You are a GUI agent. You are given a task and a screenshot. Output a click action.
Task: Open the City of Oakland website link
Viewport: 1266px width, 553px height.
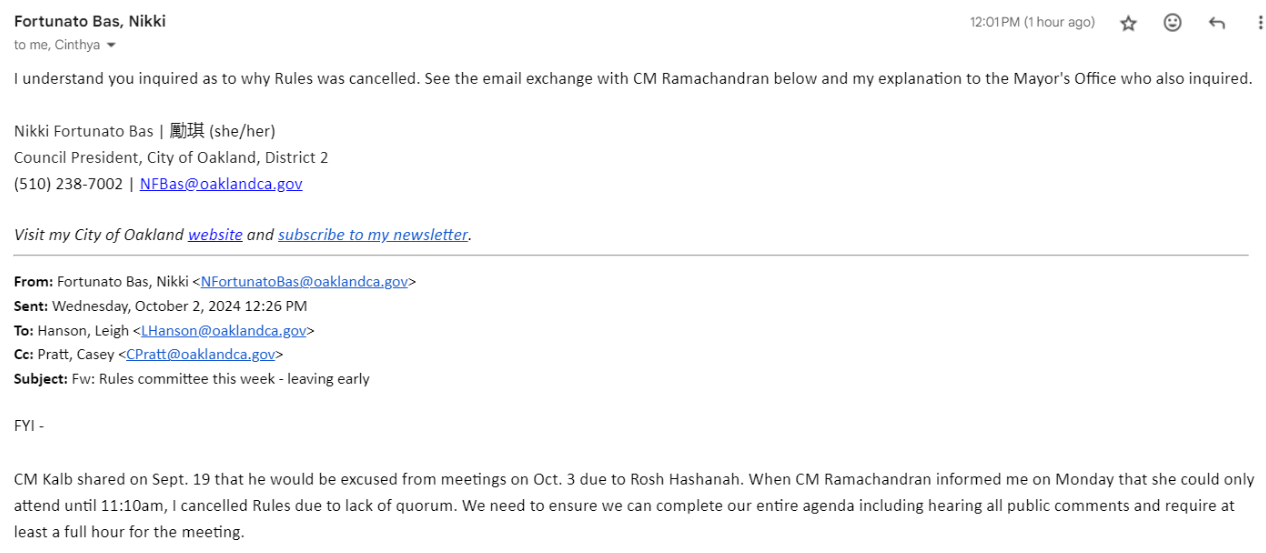pos(215,235)
